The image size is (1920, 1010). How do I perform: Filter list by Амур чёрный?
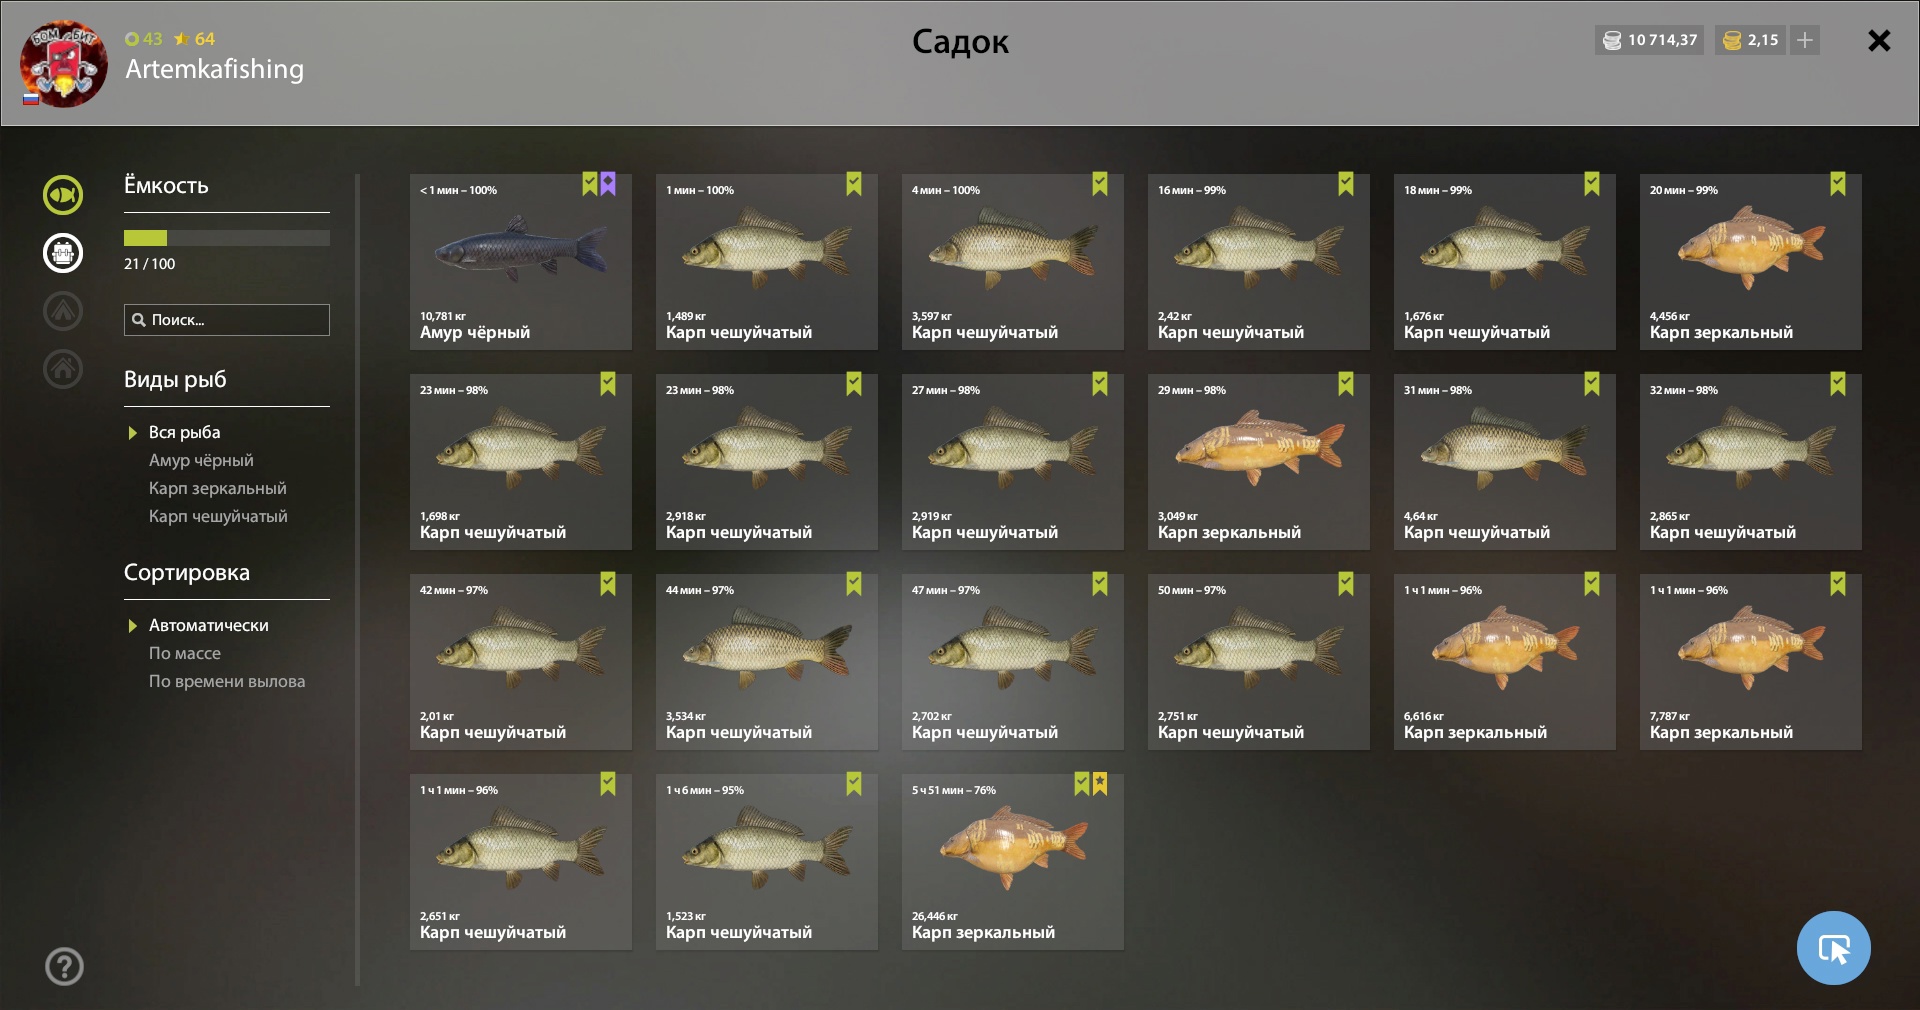tap(201, 460)
